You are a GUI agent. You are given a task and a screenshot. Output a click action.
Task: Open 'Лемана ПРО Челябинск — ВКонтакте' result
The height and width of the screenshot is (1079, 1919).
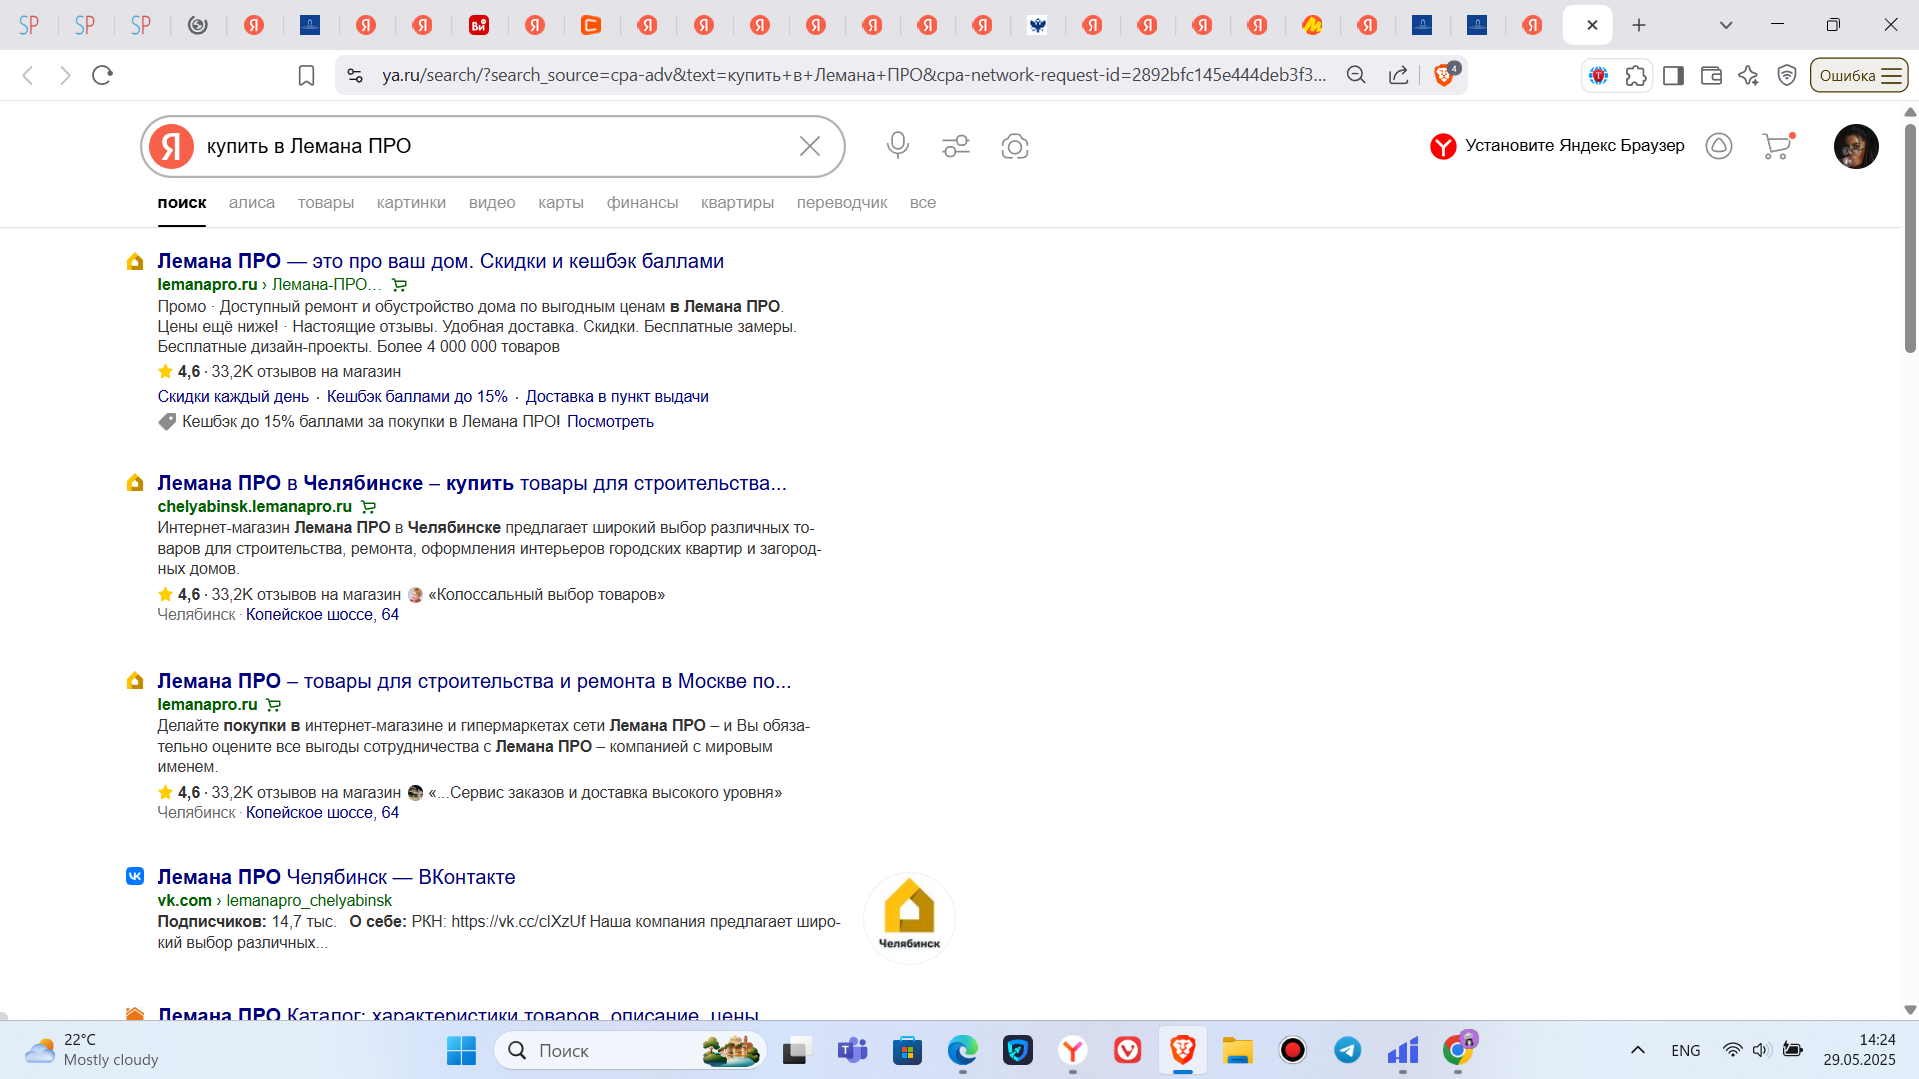coord(336,877)
